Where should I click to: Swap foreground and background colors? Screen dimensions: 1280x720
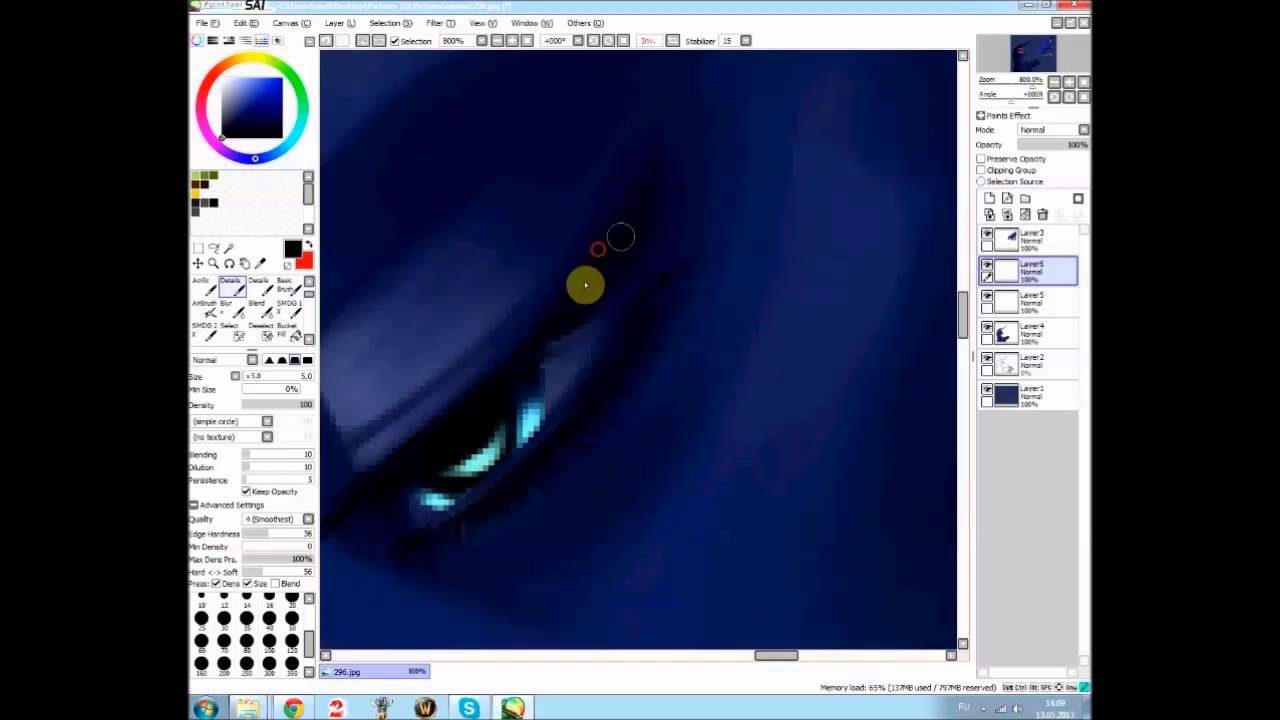click(309, 244)
